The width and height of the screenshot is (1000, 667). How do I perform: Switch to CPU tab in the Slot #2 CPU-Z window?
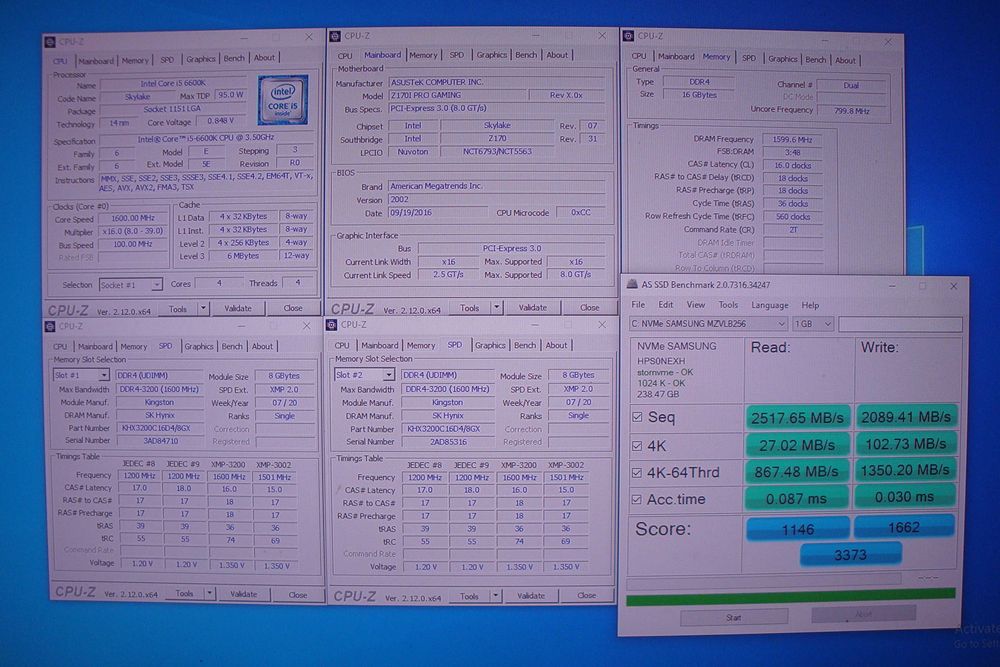pyautogui.click(x=342, y=346)
